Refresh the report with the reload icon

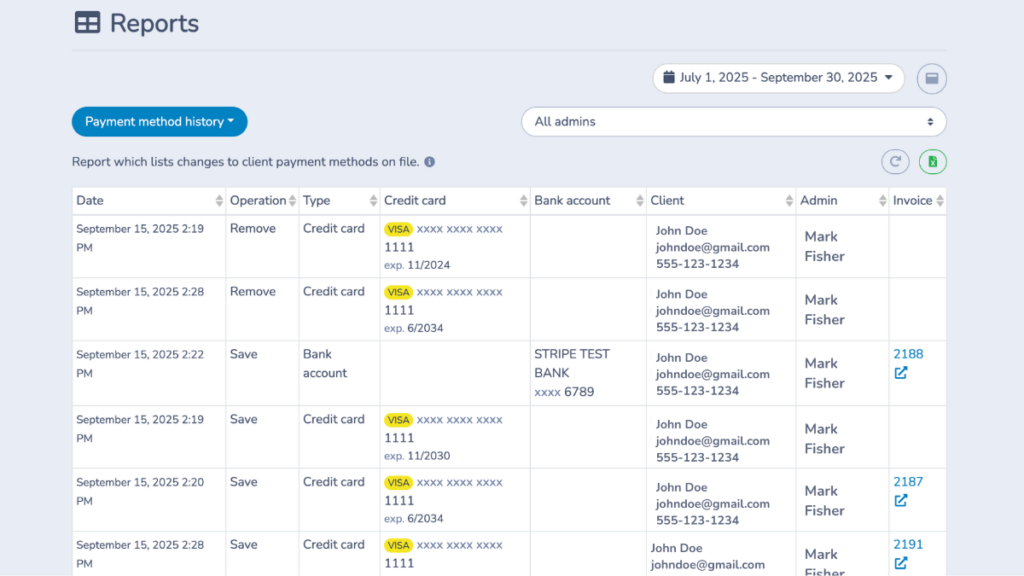tap(895, 161)
